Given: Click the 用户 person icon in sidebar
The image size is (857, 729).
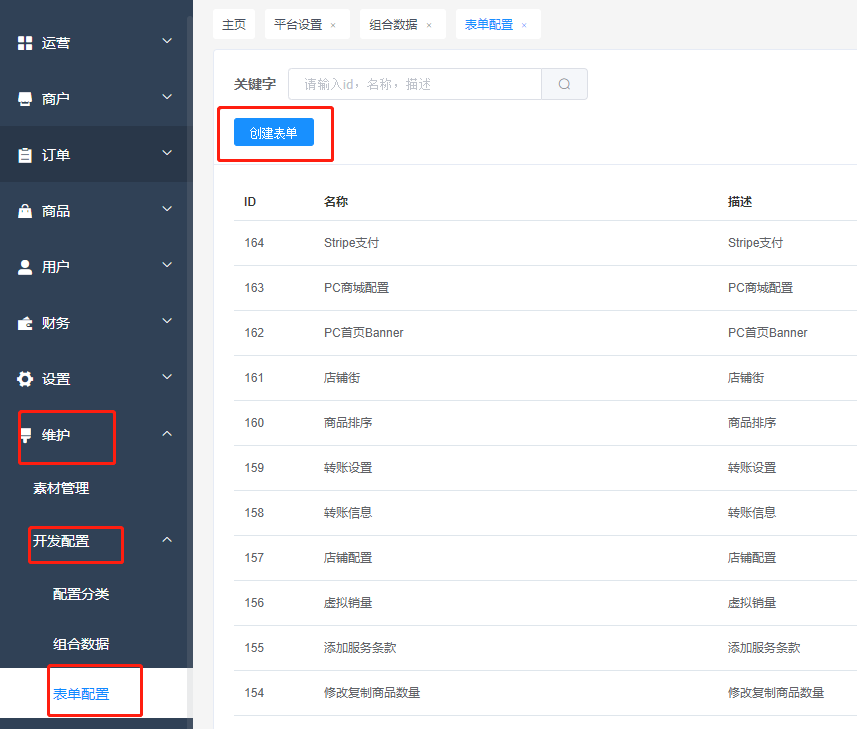Looking at the screenshot, I should (x=25, y=267).
